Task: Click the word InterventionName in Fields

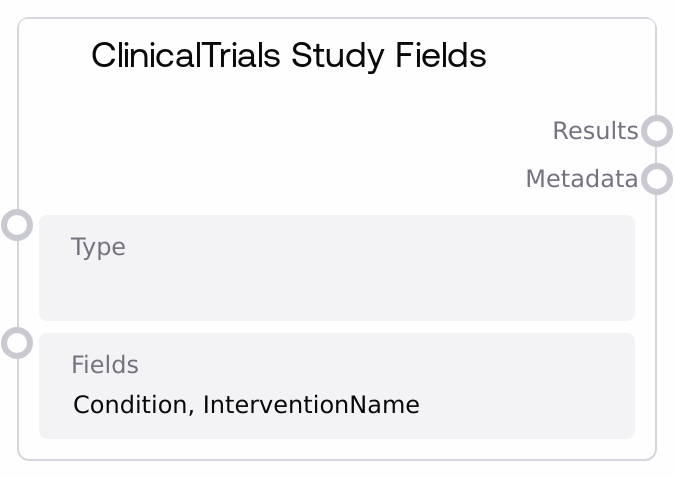Action: [x=311, y=405]
